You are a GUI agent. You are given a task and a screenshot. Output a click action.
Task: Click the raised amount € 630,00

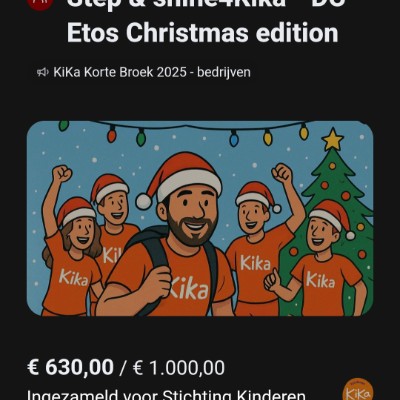pyautogui.click(x=70, y=368)
